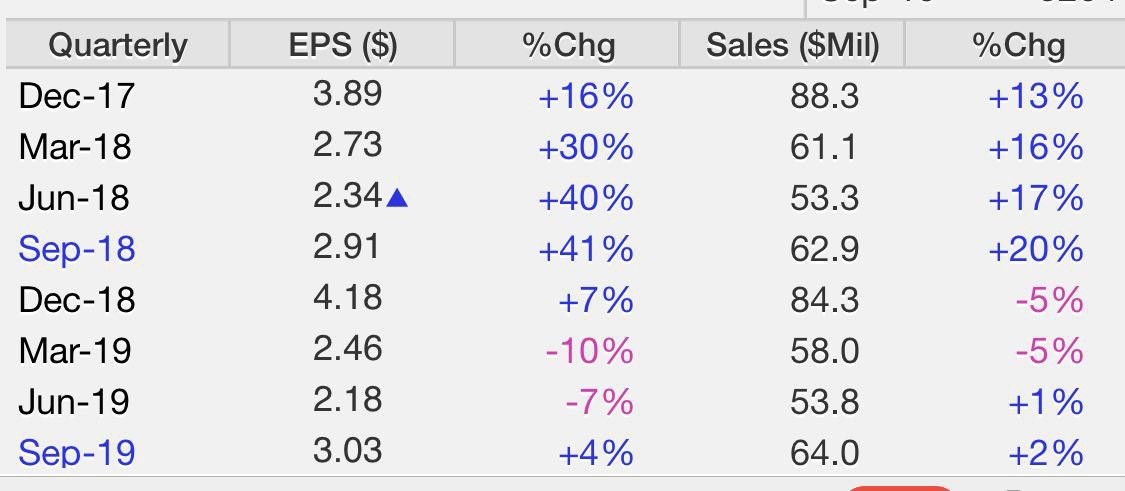Select the Jun-19 row label

(x=74, y=402)
